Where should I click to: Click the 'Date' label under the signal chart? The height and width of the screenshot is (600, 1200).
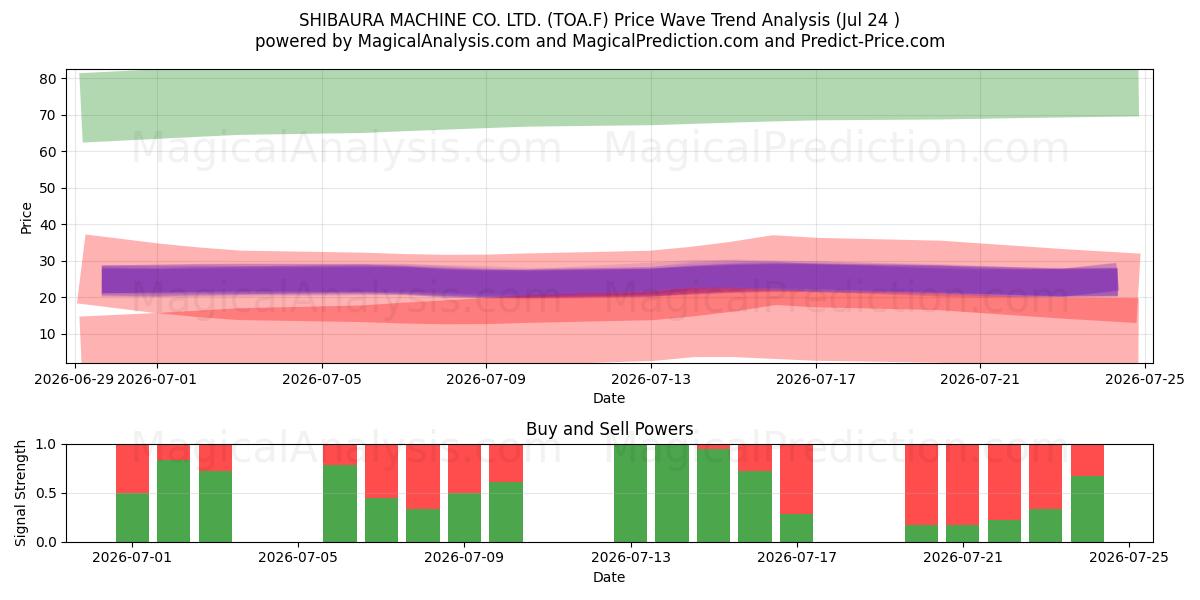(609, 577)
